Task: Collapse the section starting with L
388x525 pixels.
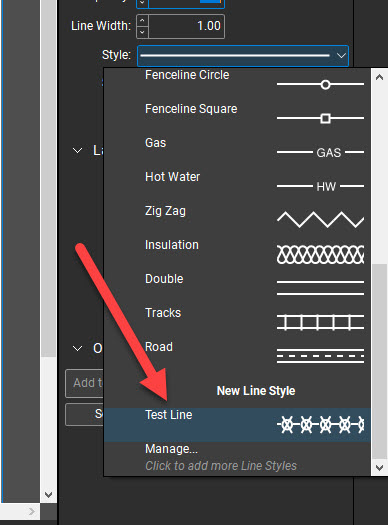Action: point(77,150)
